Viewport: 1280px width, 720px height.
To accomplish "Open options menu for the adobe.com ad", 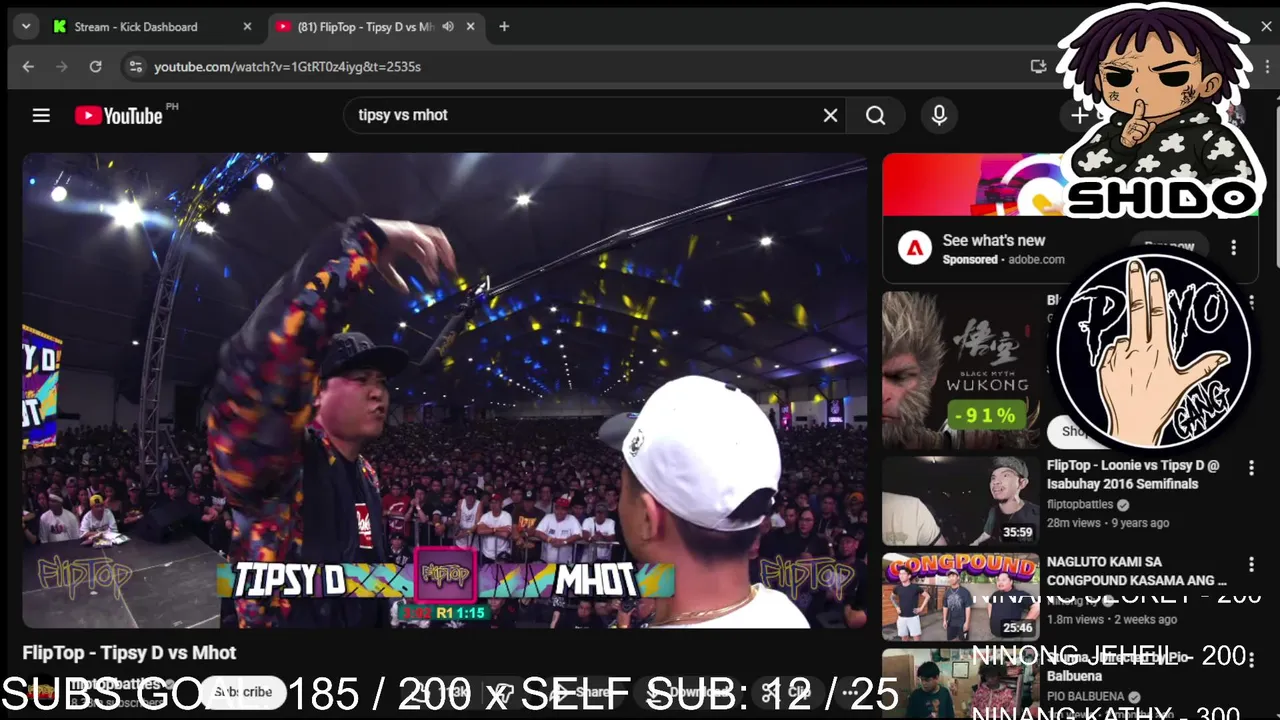I will (x=1233, y=248).
